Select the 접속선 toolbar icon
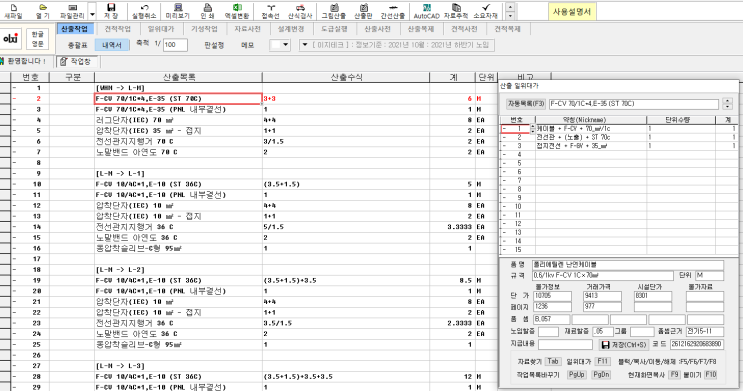 tap(271, 11)
